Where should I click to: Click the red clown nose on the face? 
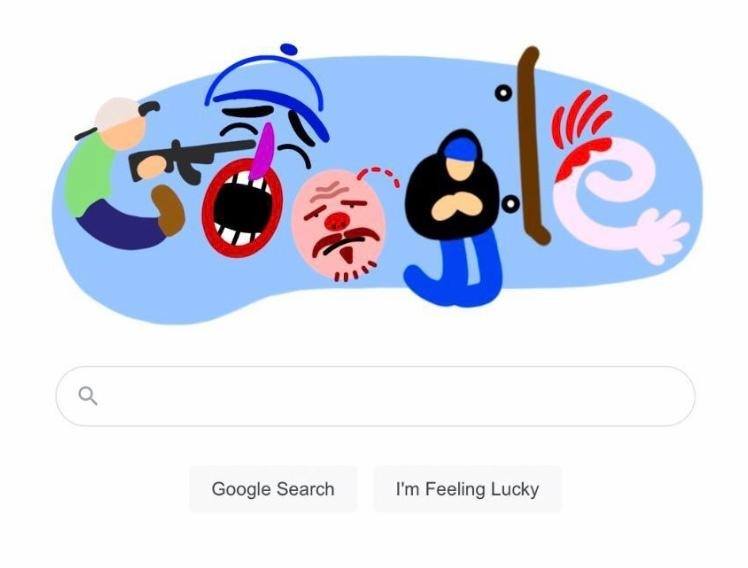[x=337, y=221]
